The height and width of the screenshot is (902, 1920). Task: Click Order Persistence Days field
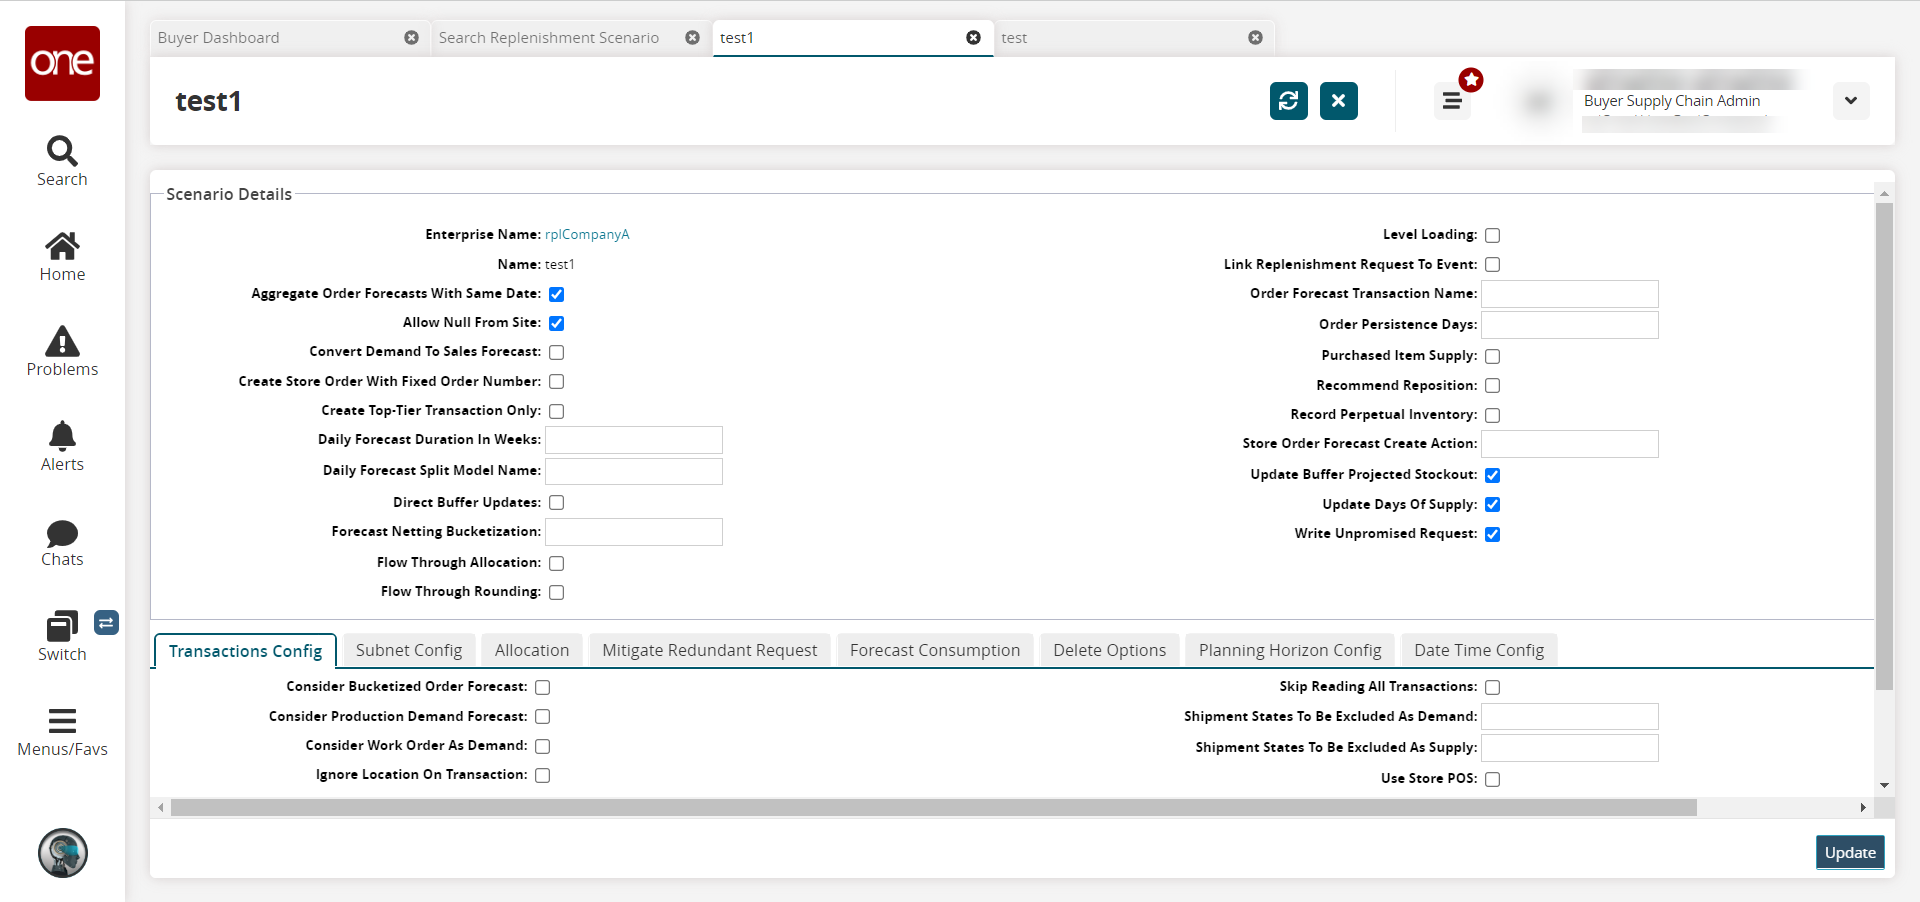pyautogui.click(x=1570, y=325)
